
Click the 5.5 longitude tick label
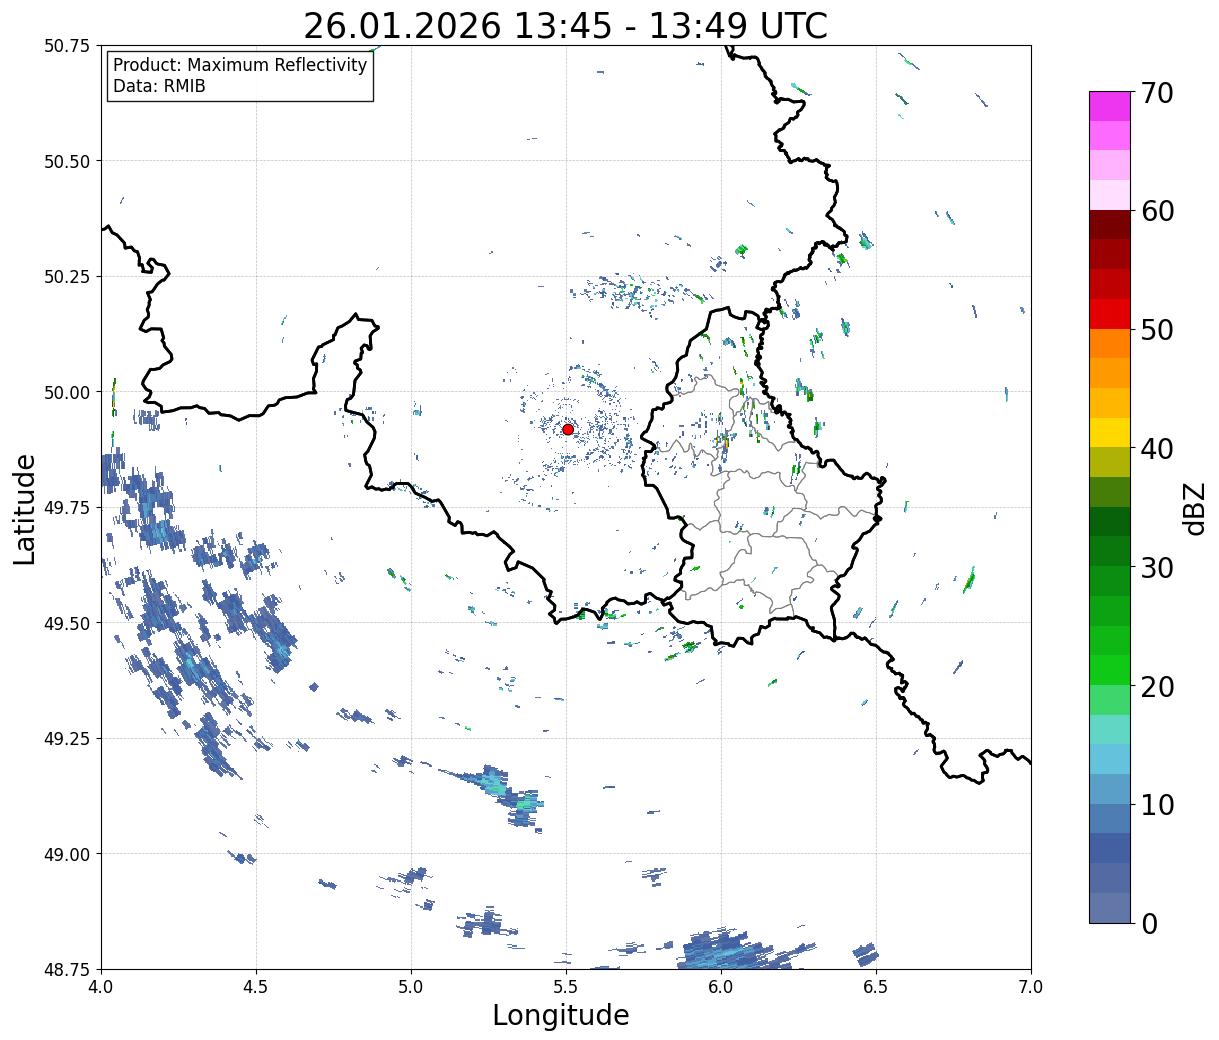click(x=566, y=987)
